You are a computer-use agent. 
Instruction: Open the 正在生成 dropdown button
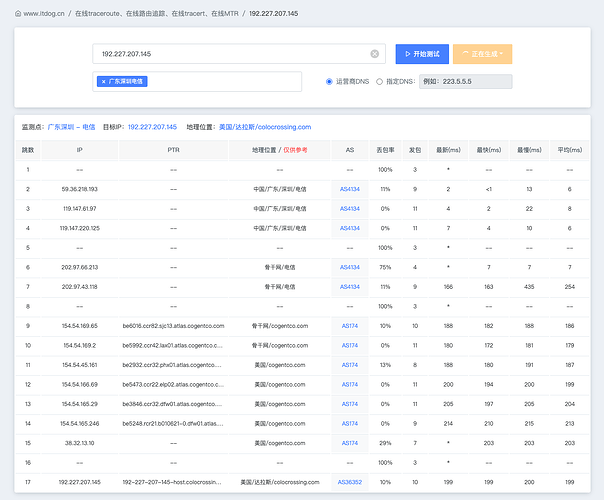click(x=483, y=54)
